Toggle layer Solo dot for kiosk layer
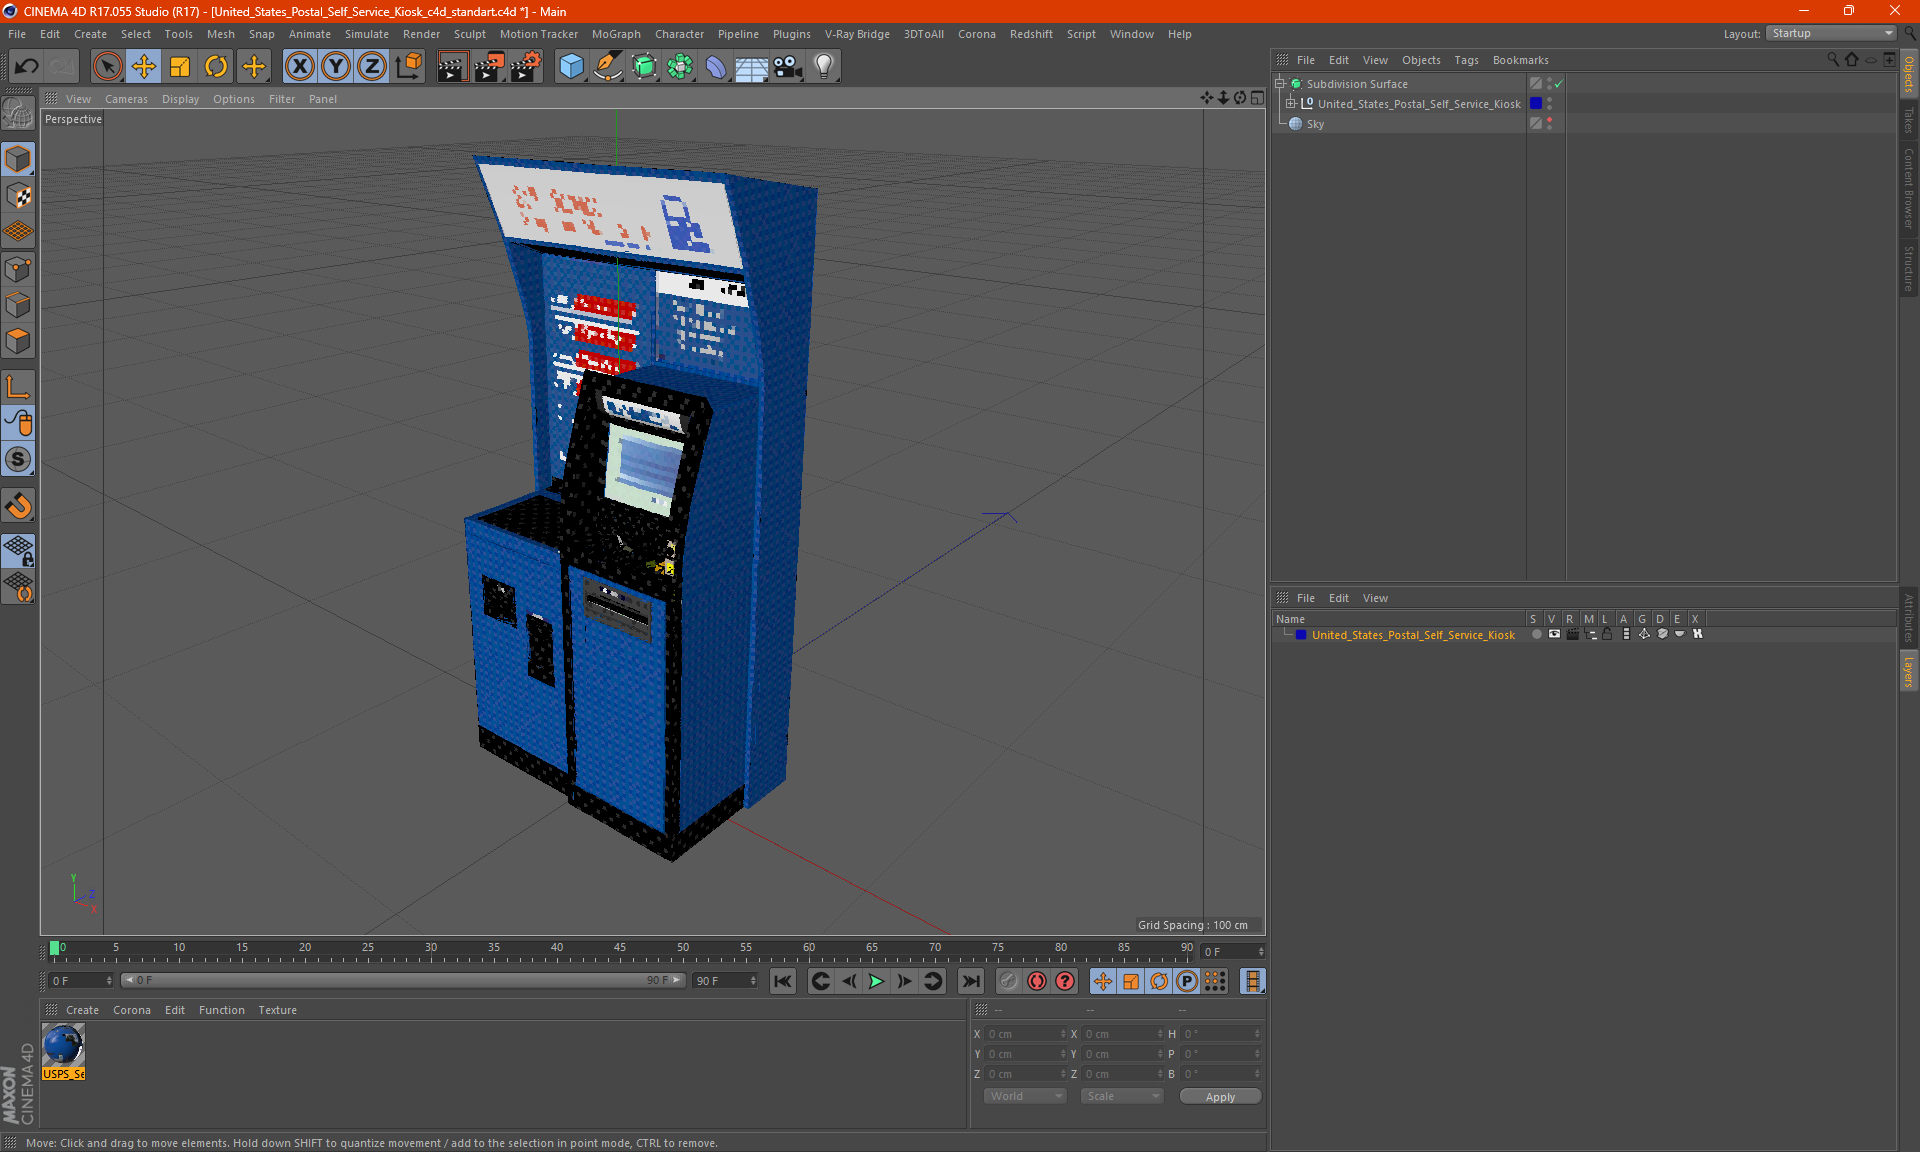1920x1152 pixels. 1536,634
